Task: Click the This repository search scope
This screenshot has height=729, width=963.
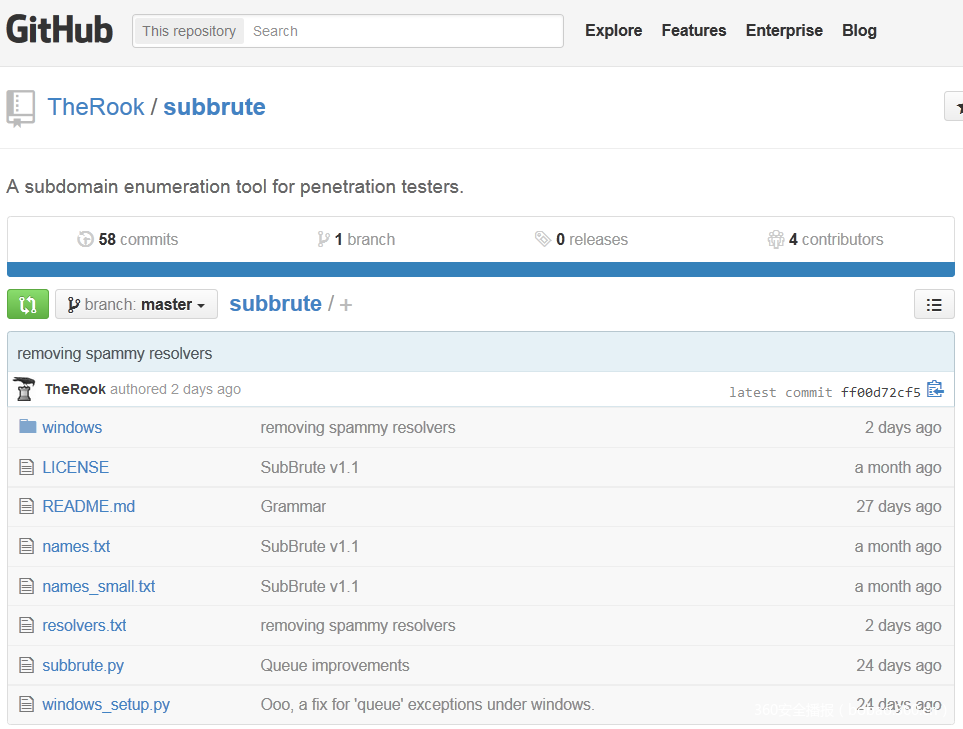Action: click(189, 31)
